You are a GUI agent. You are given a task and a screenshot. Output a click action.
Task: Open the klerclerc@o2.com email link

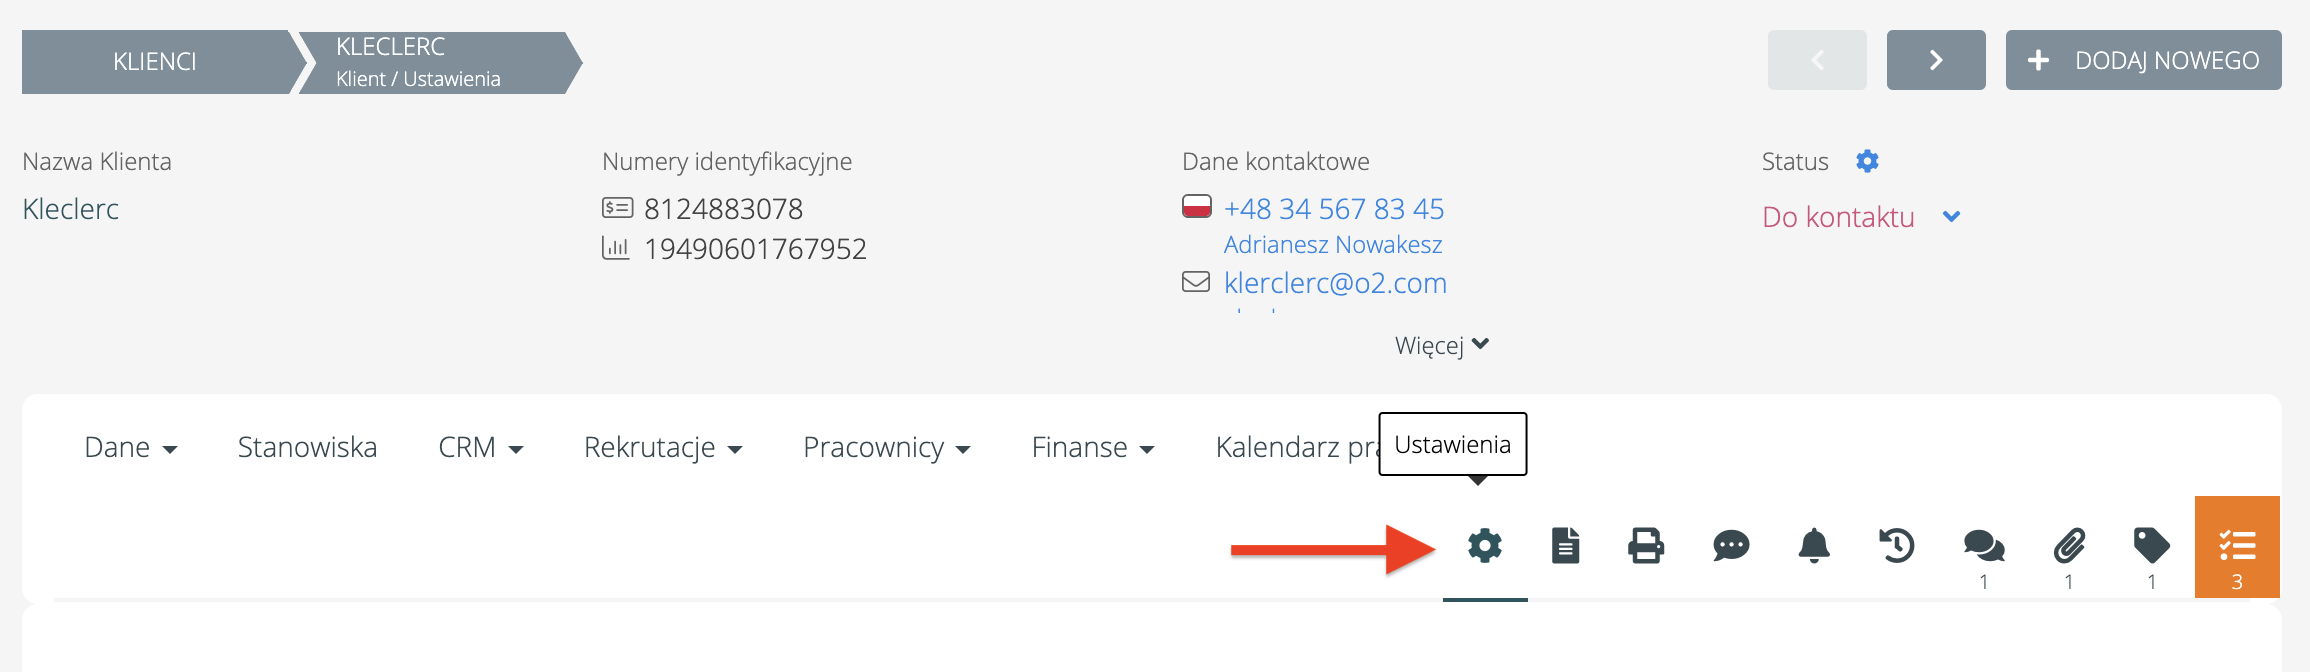tap(1335, 283)
